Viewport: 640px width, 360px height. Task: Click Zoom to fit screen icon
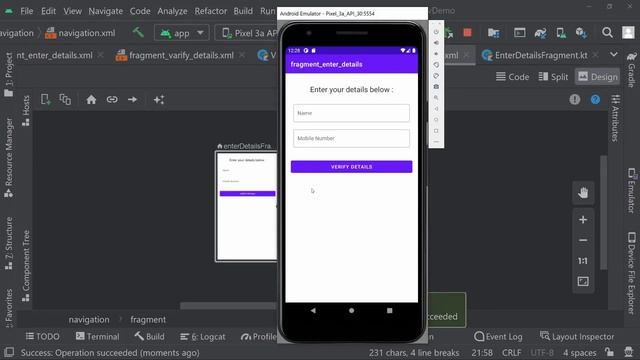(x=583, y=281)
